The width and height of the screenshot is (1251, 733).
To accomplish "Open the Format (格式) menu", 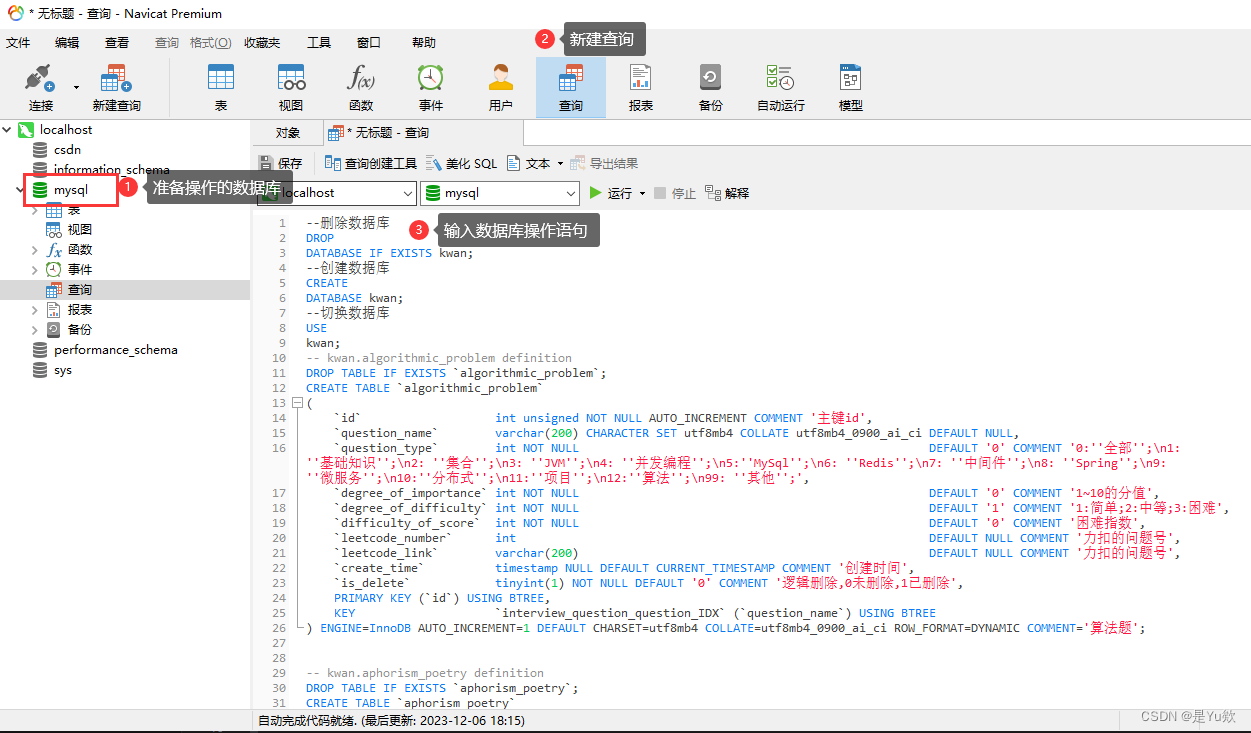I will tap(211, 43).
